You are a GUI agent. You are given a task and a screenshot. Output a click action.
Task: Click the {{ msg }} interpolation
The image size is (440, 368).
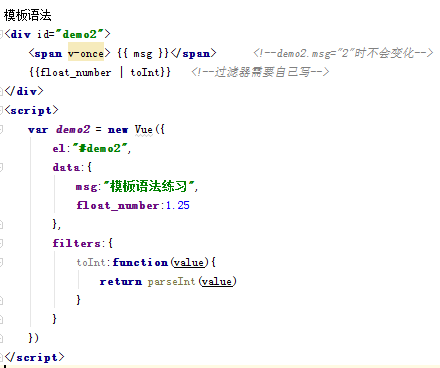pyautogui.click(x=143, y=53)
